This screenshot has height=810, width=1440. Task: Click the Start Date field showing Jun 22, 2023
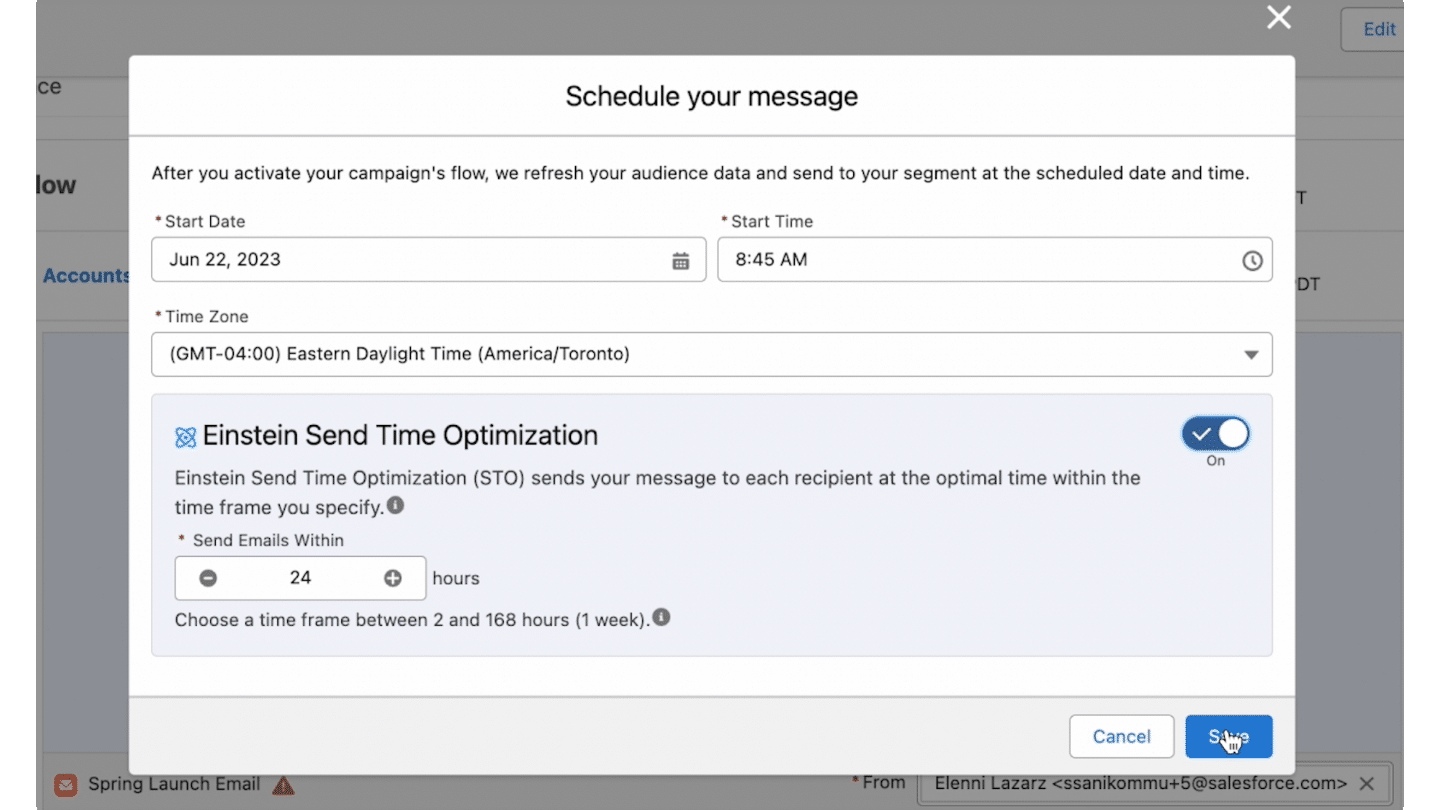click(x=429, y=260)
